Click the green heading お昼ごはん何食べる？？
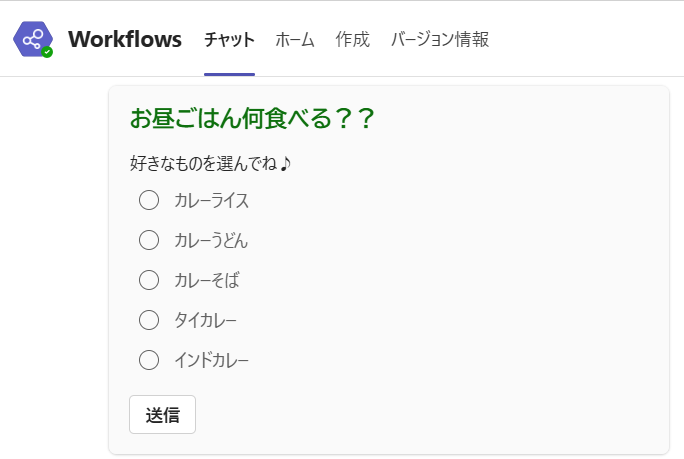684x459 pixels. [252, 118]
